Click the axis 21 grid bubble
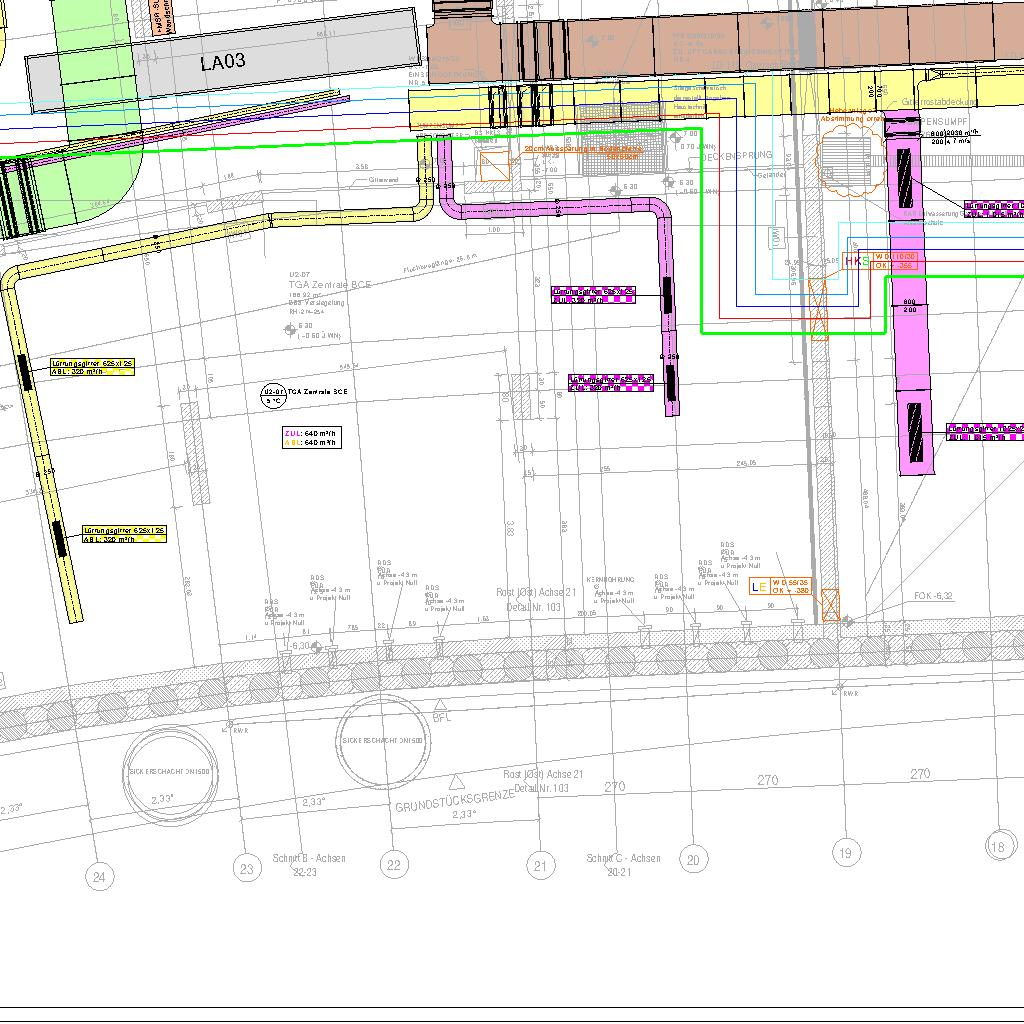1024x1024 pixels. 541,866
